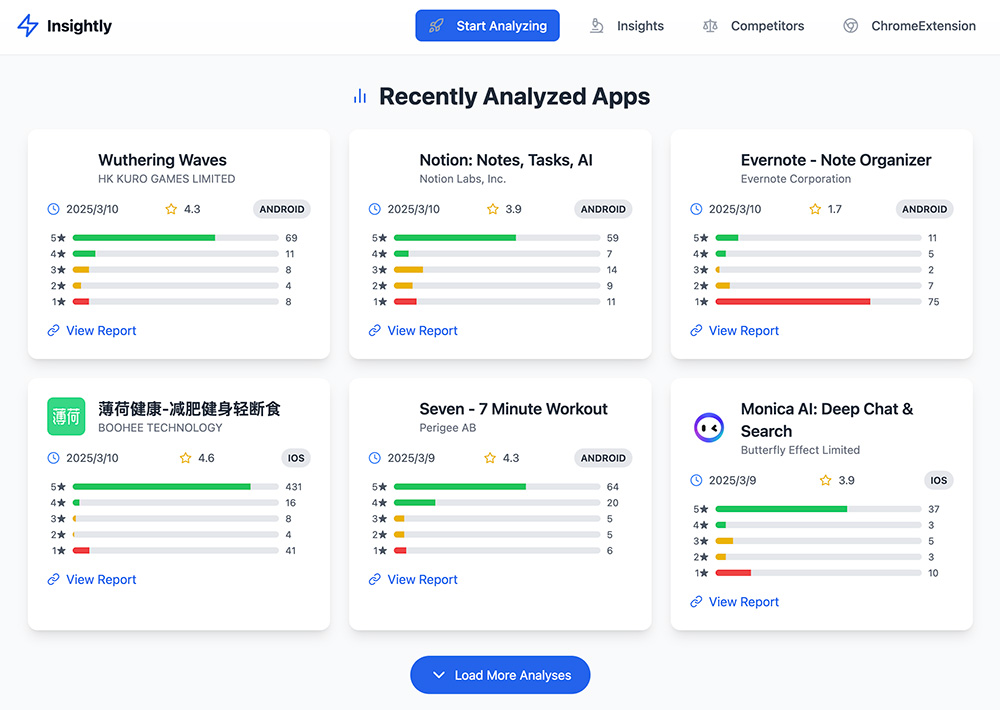This screenshot has height=710, width=1000.
Task: Click the ANDROID badge on Evernote card
Action: pyautogui.click(x=924, y=209)
